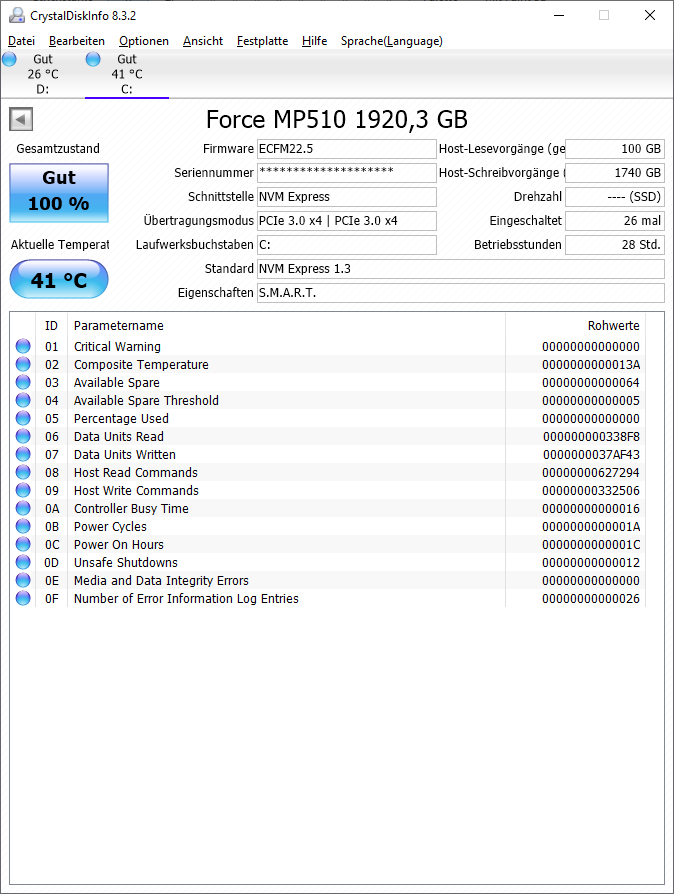Click raw value 00000000627294

[591, 472]
